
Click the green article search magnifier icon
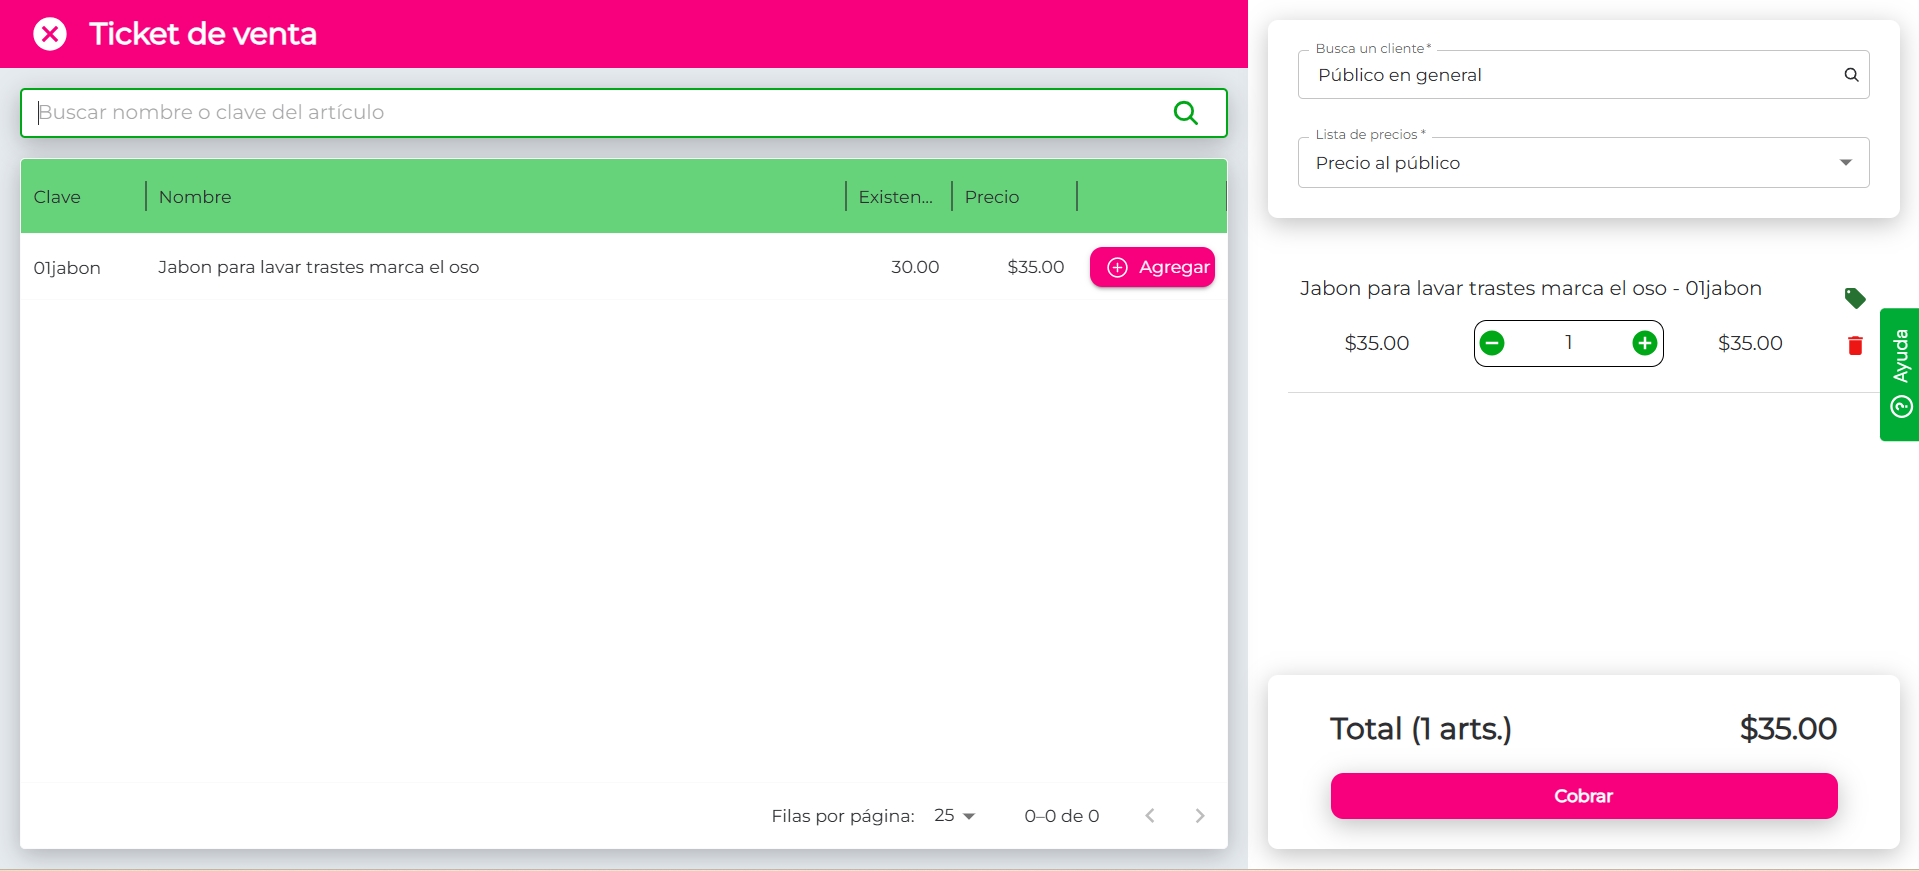pos(1186,113)
